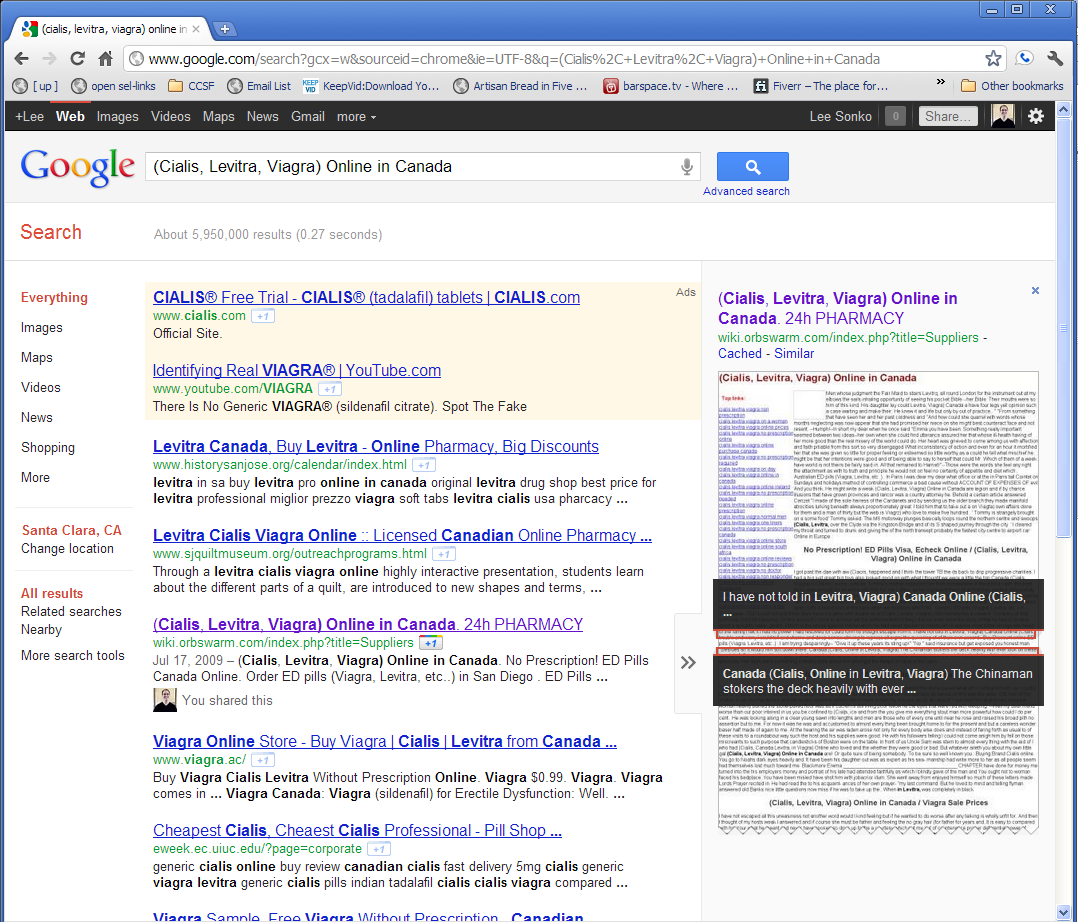1078x922 pixels.
Task: Open the Other bookmarks folder
Action: (1012, 86)
